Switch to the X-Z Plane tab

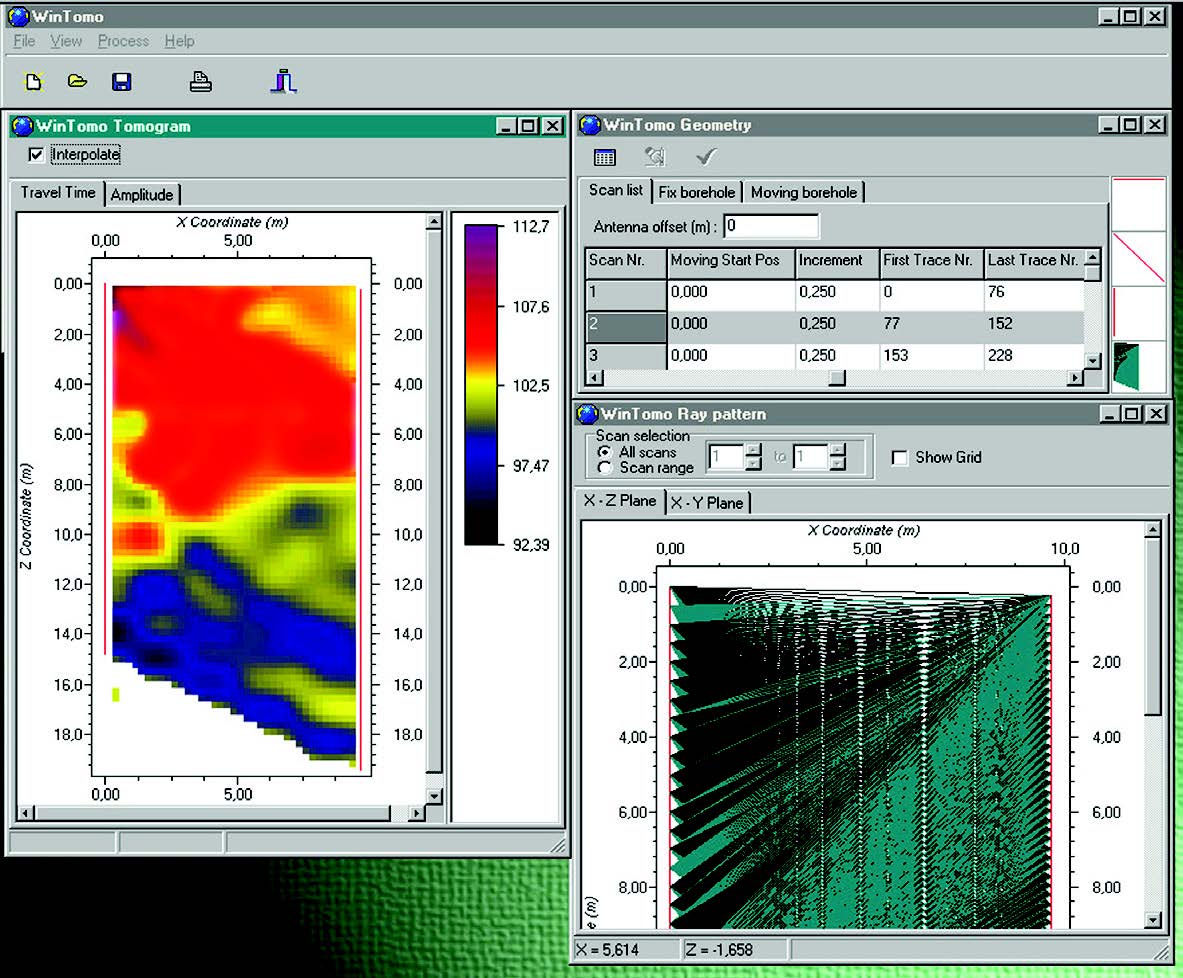tap(620, 500)
